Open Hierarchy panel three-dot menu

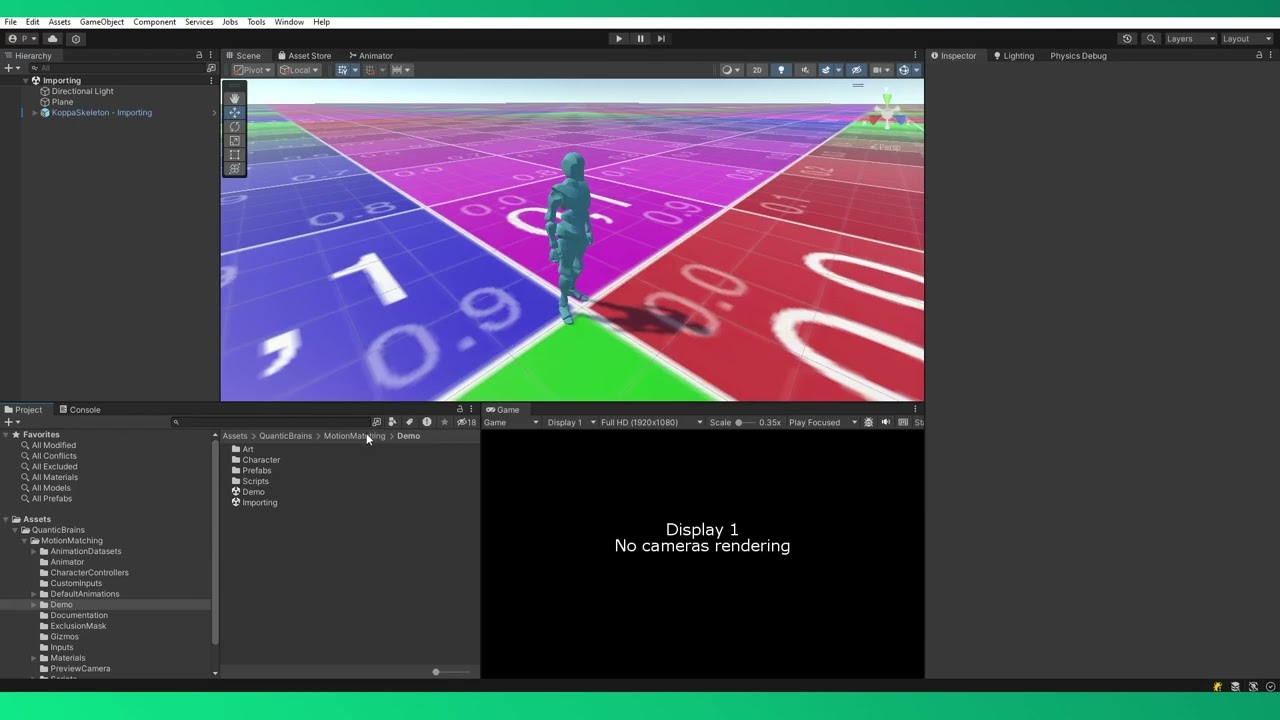point(210,55)
